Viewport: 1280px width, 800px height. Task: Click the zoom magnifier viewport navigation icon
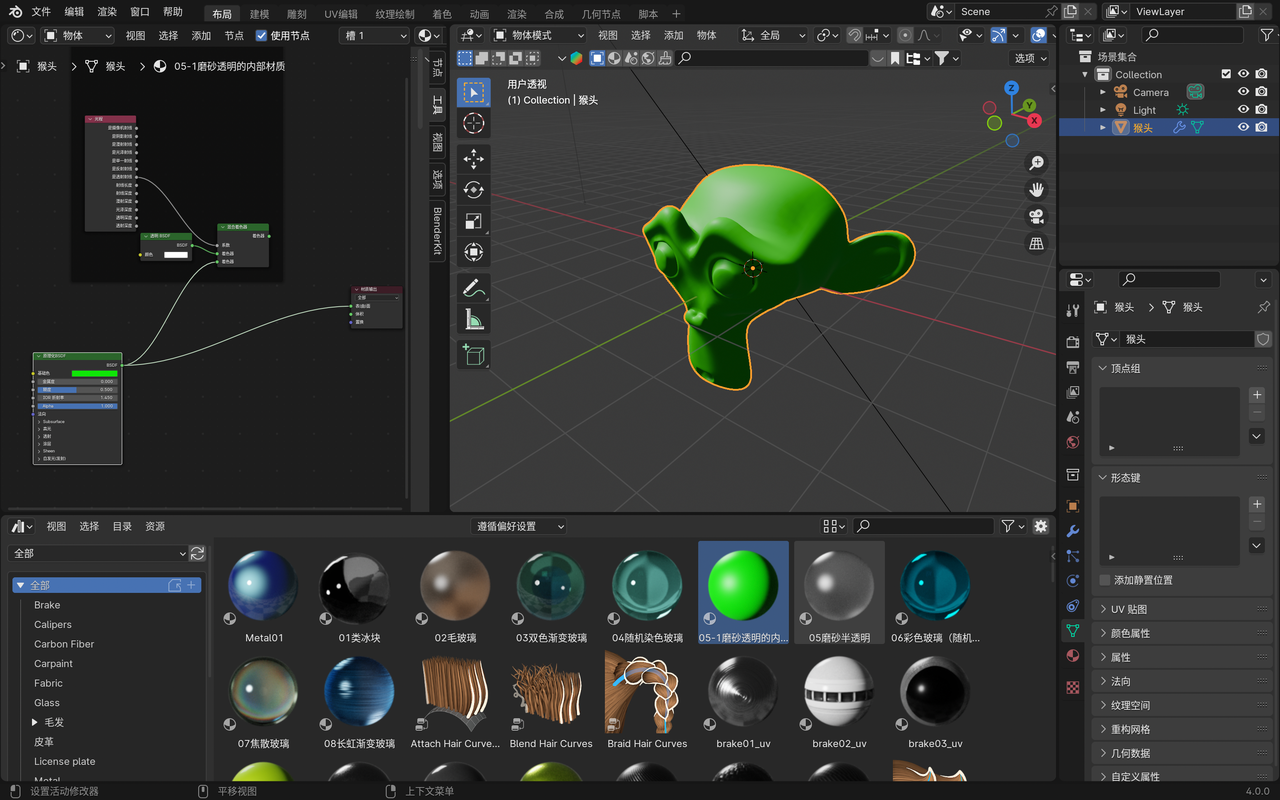tap(1036, 163)
